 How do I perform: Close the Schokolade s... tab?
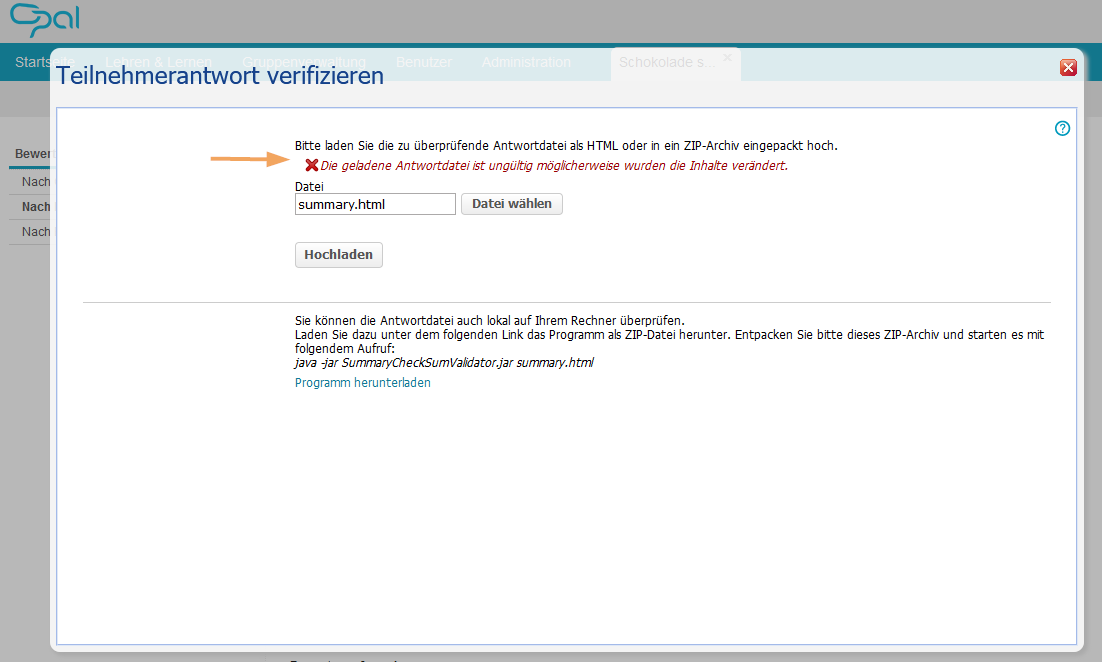(727, 58)
